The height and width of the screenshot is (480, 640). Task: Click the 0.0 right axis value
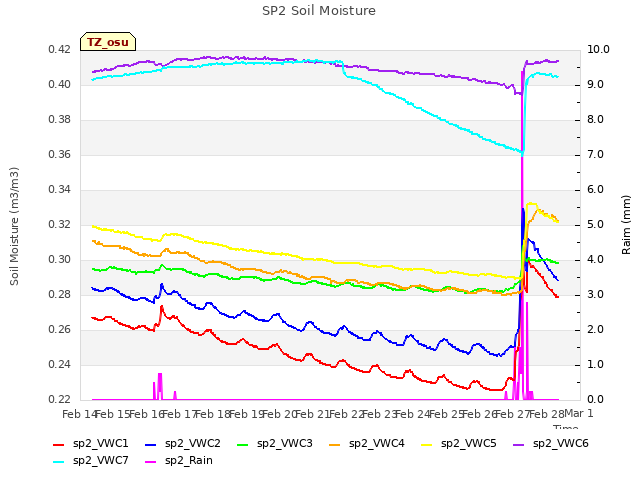pyautogui.click(x=596, y=400)
